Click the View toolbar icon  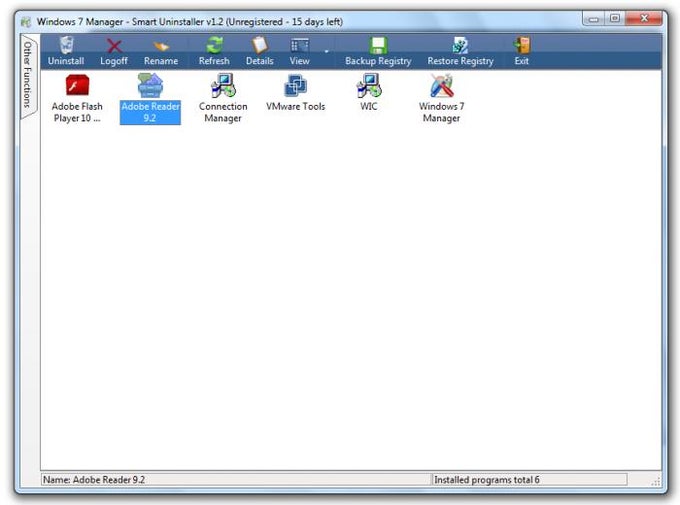point(300,46)
